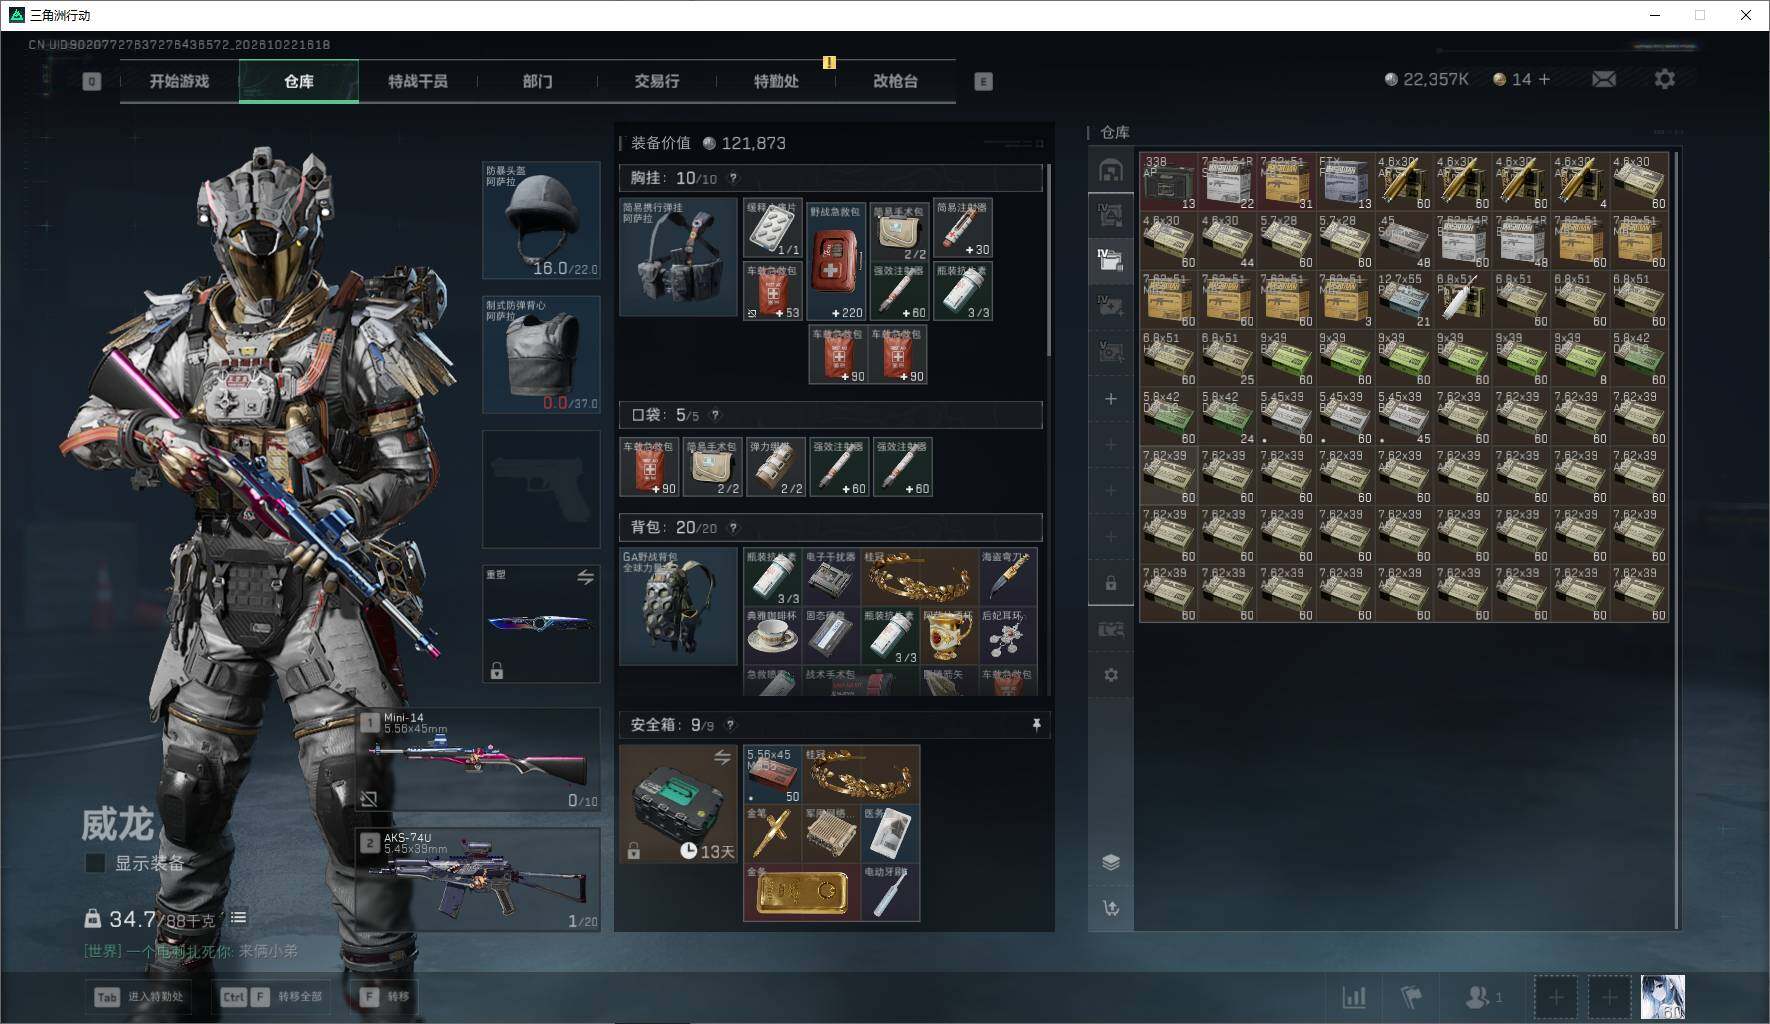Open the warehouse sidebar gear icon

(1110, 675)
